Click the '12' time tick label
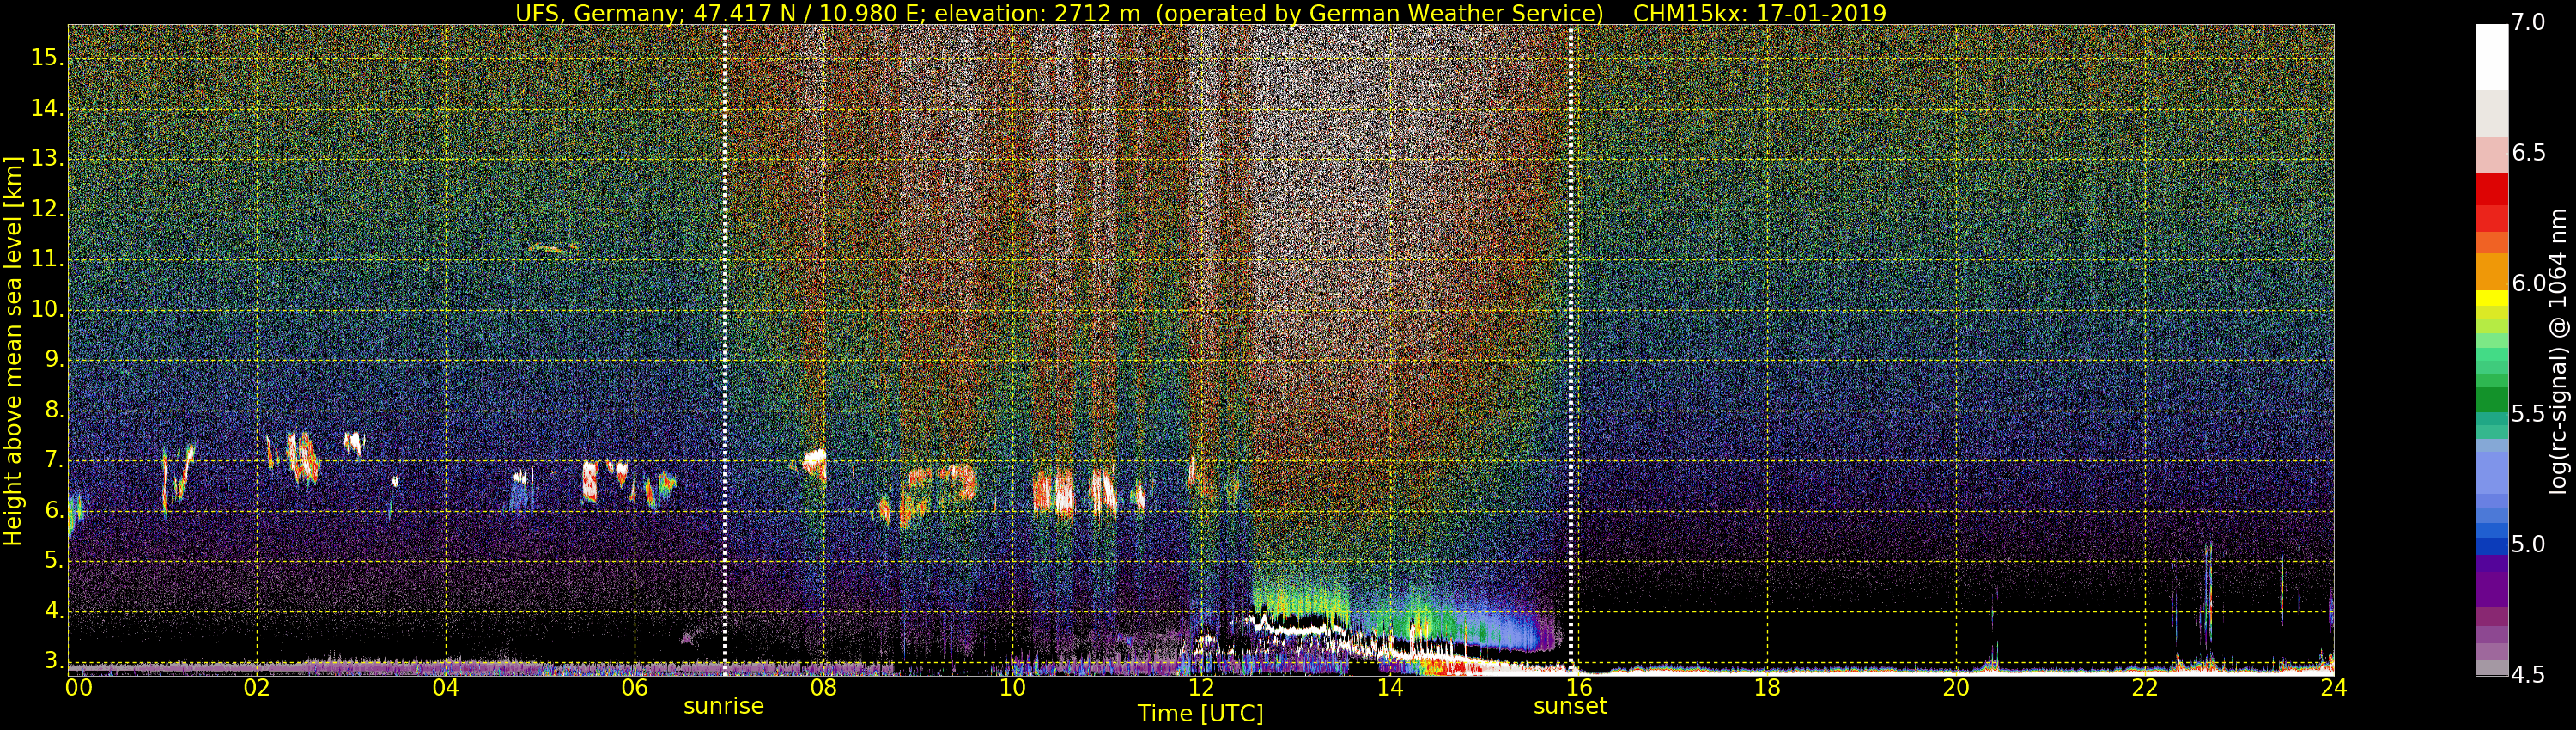The height and width of the screenshot is (730, 2576). (x=1201, y=687)
